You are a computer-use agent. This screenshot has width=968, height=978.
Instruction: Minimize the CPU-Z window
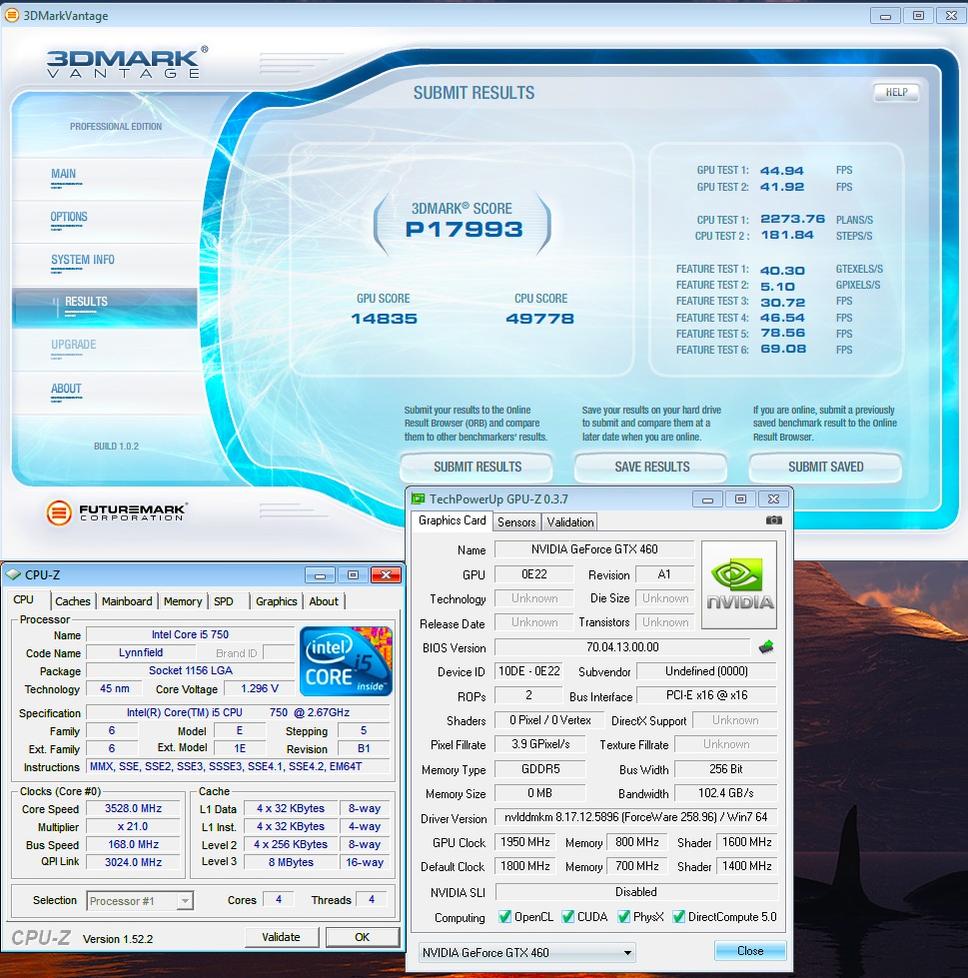pos(320,575)
